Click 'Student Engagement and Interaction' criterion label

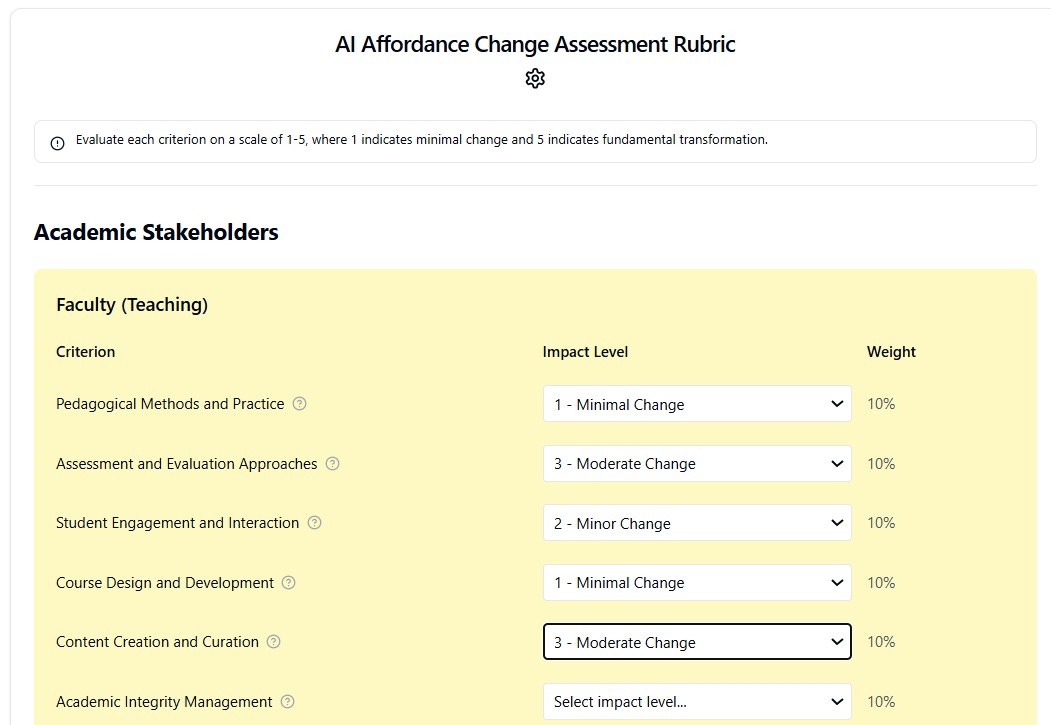point(178,523)
